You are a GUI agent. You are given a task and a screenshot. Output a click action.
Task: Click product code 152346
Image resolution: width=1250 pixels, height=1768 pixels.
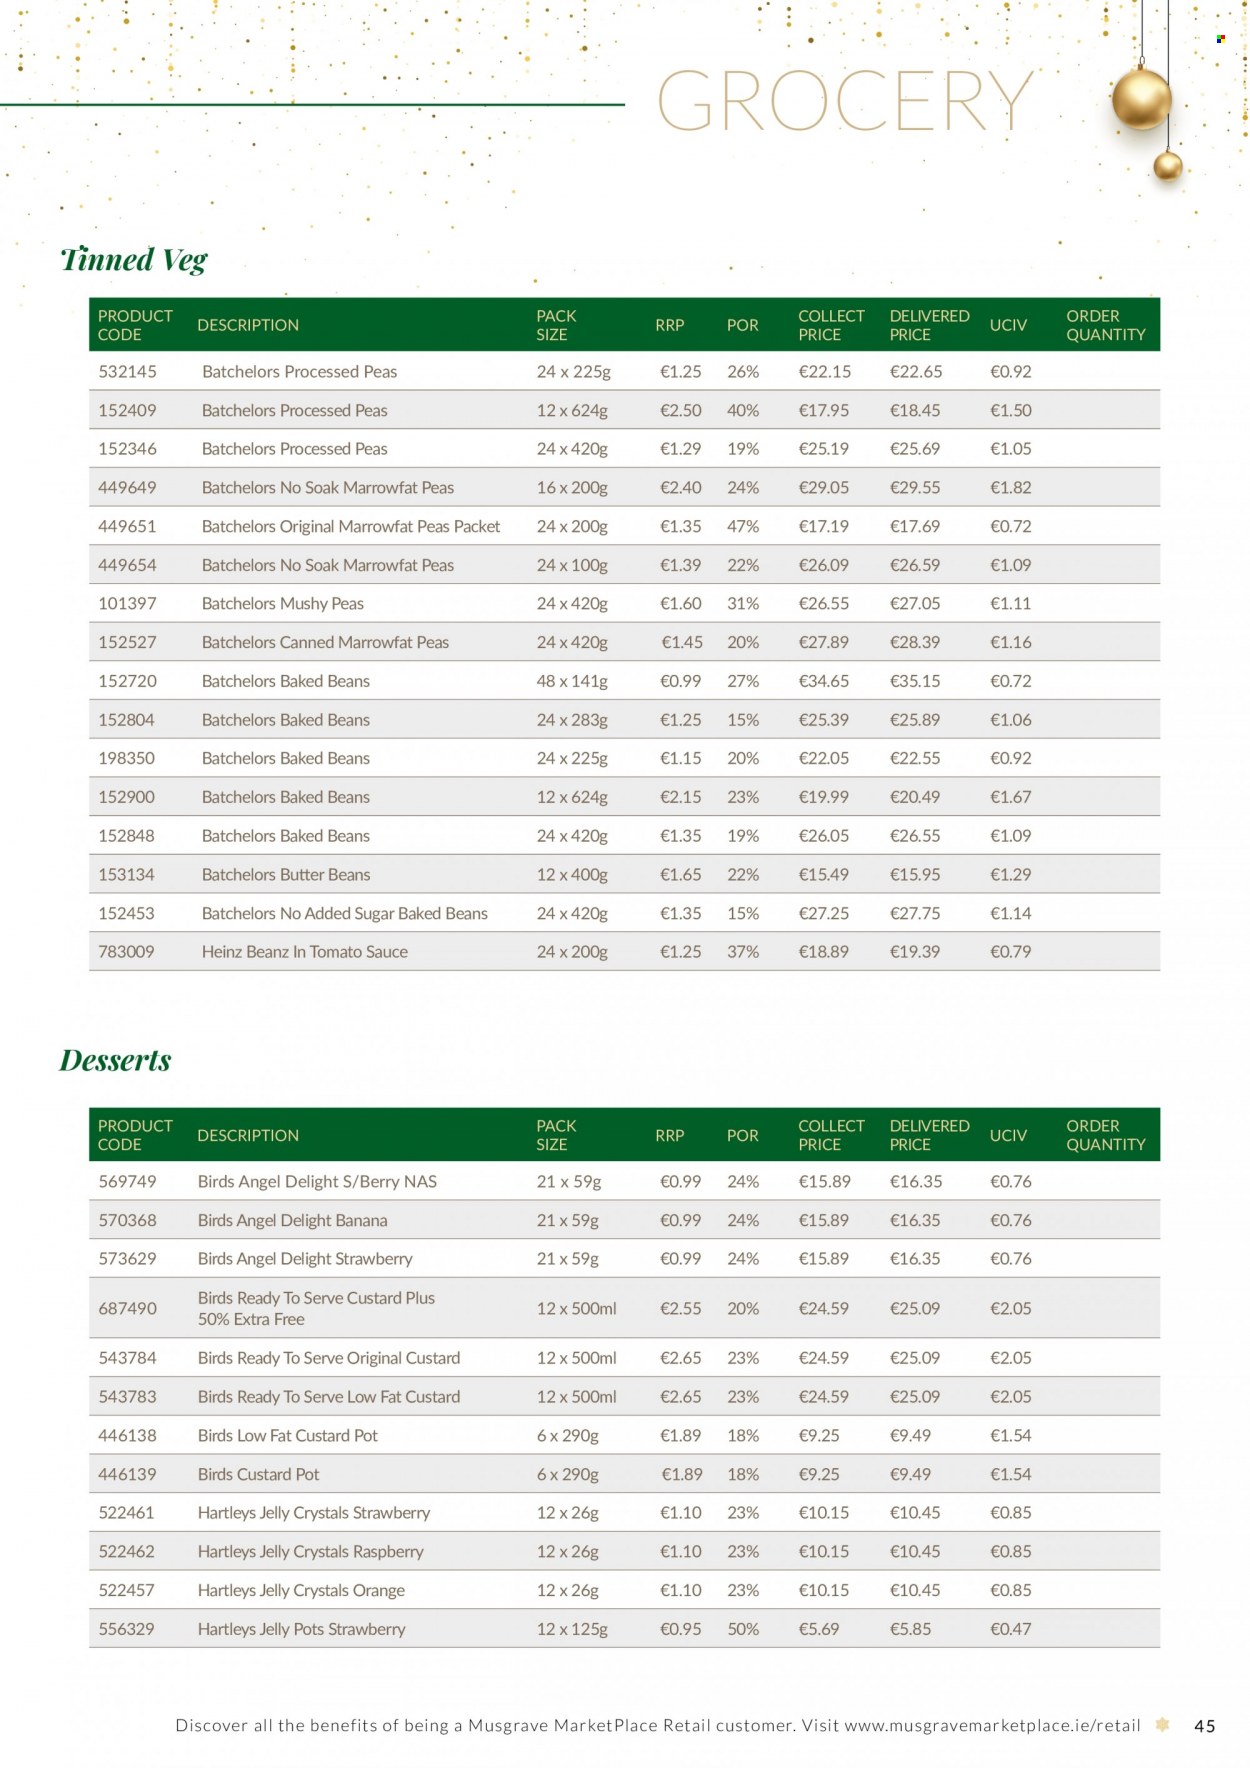coord(127,449)
